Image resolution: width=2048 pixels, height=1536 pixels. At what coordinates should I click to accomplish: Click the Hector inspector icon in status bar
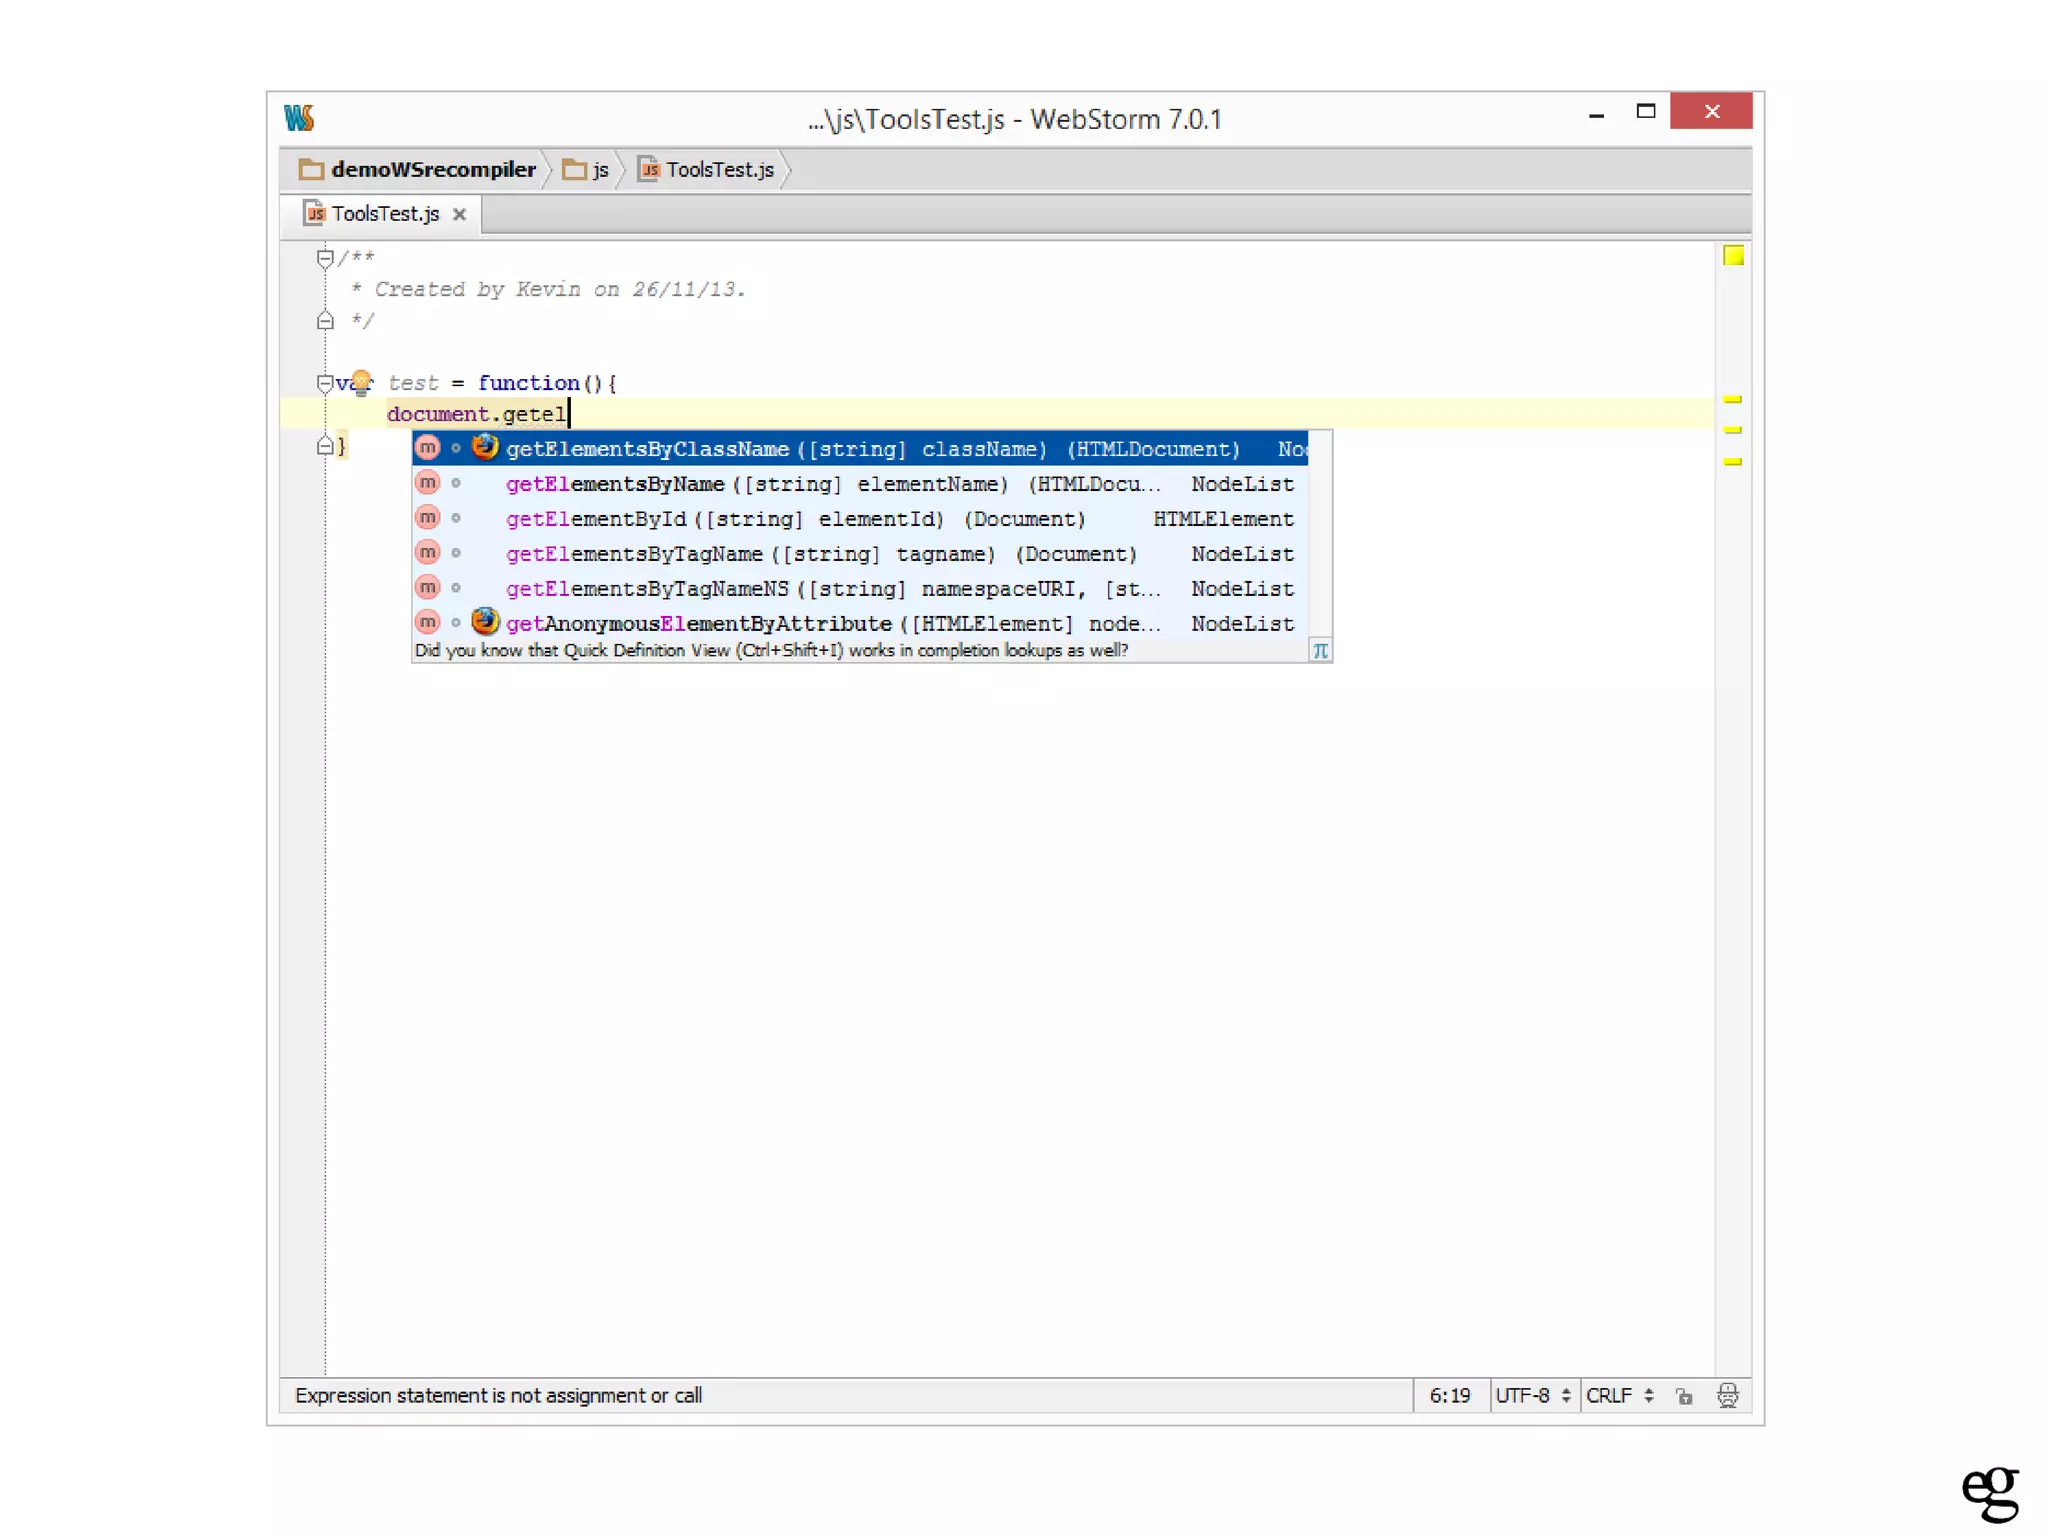click(1727, 1395)
